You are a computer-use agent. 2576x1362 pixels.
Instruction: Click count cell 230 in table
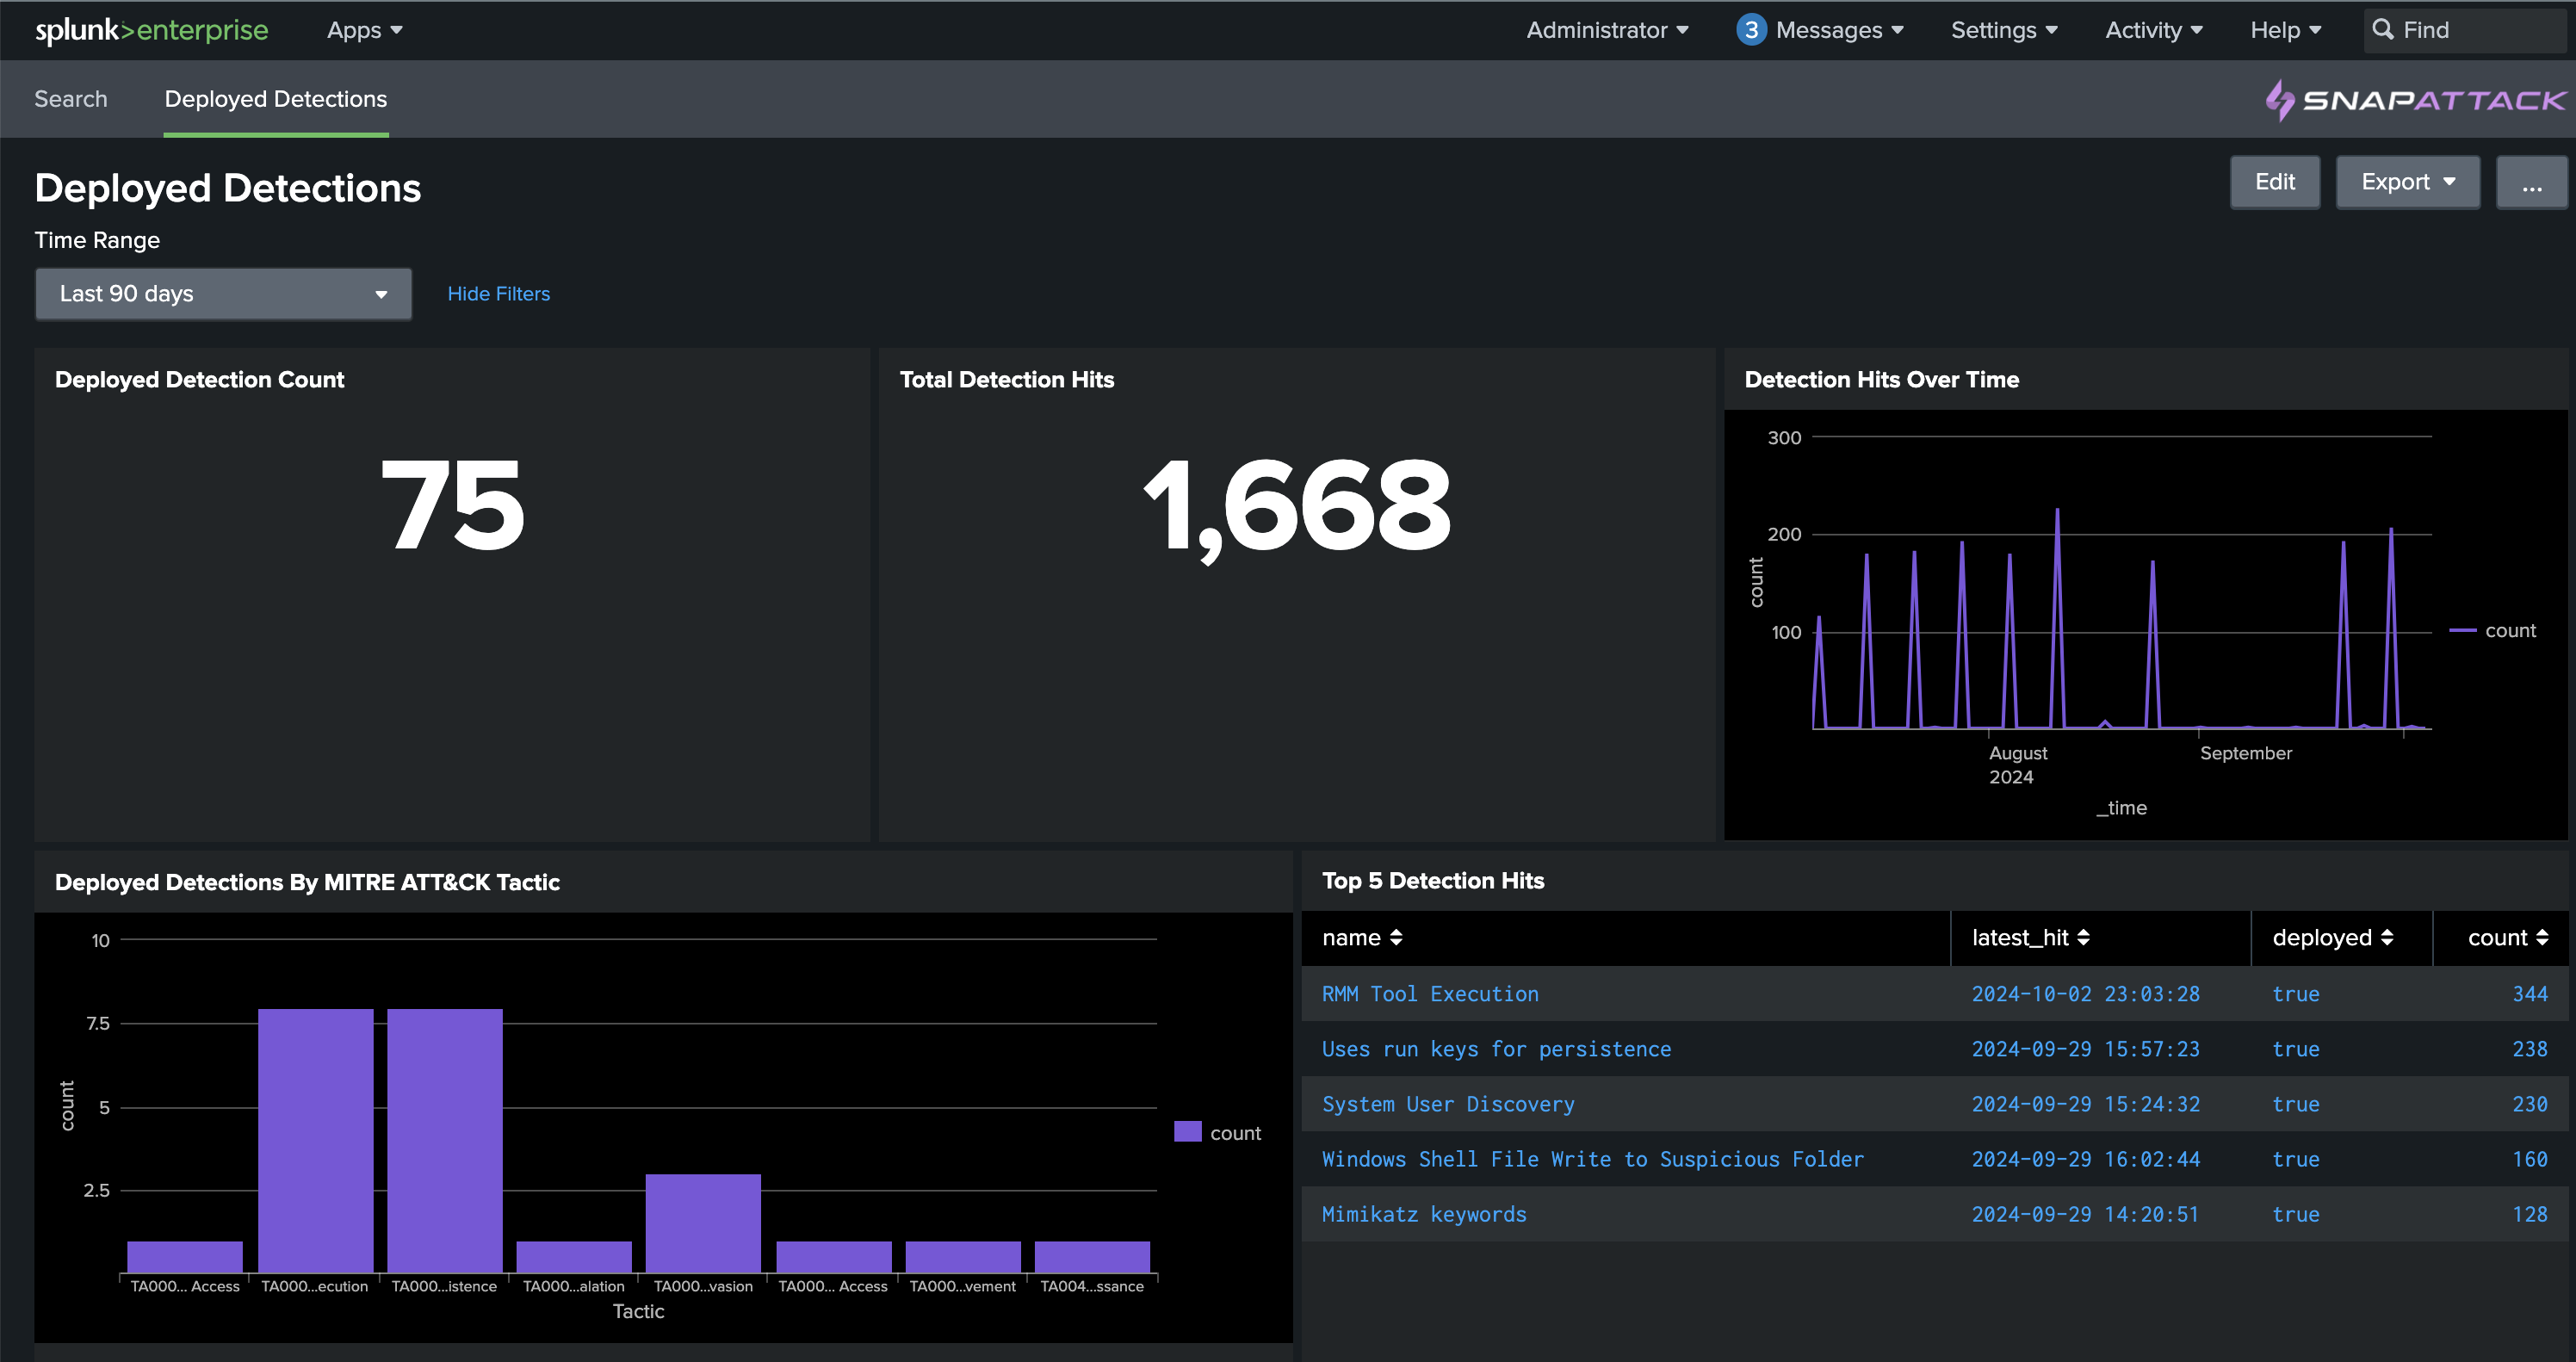coord(2530,1104)
